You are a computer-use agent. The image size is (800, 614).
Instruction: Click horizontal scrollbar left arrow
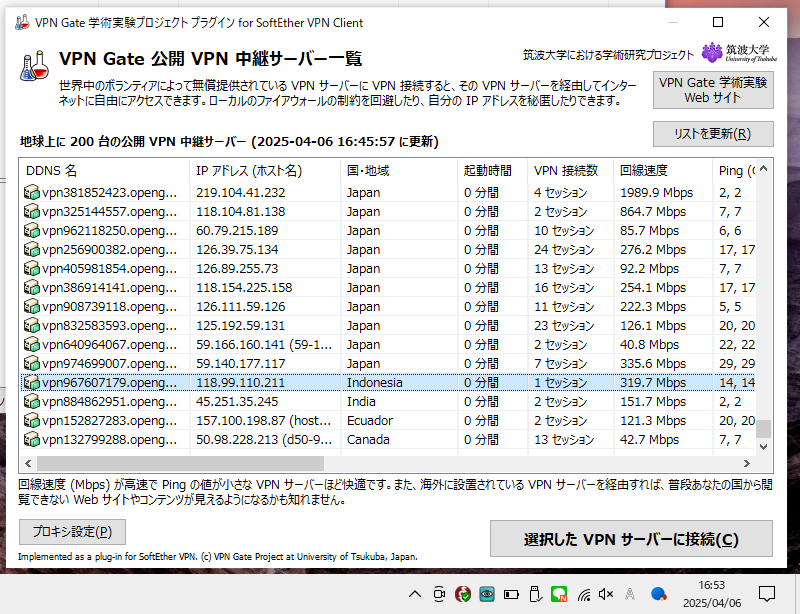28,463
